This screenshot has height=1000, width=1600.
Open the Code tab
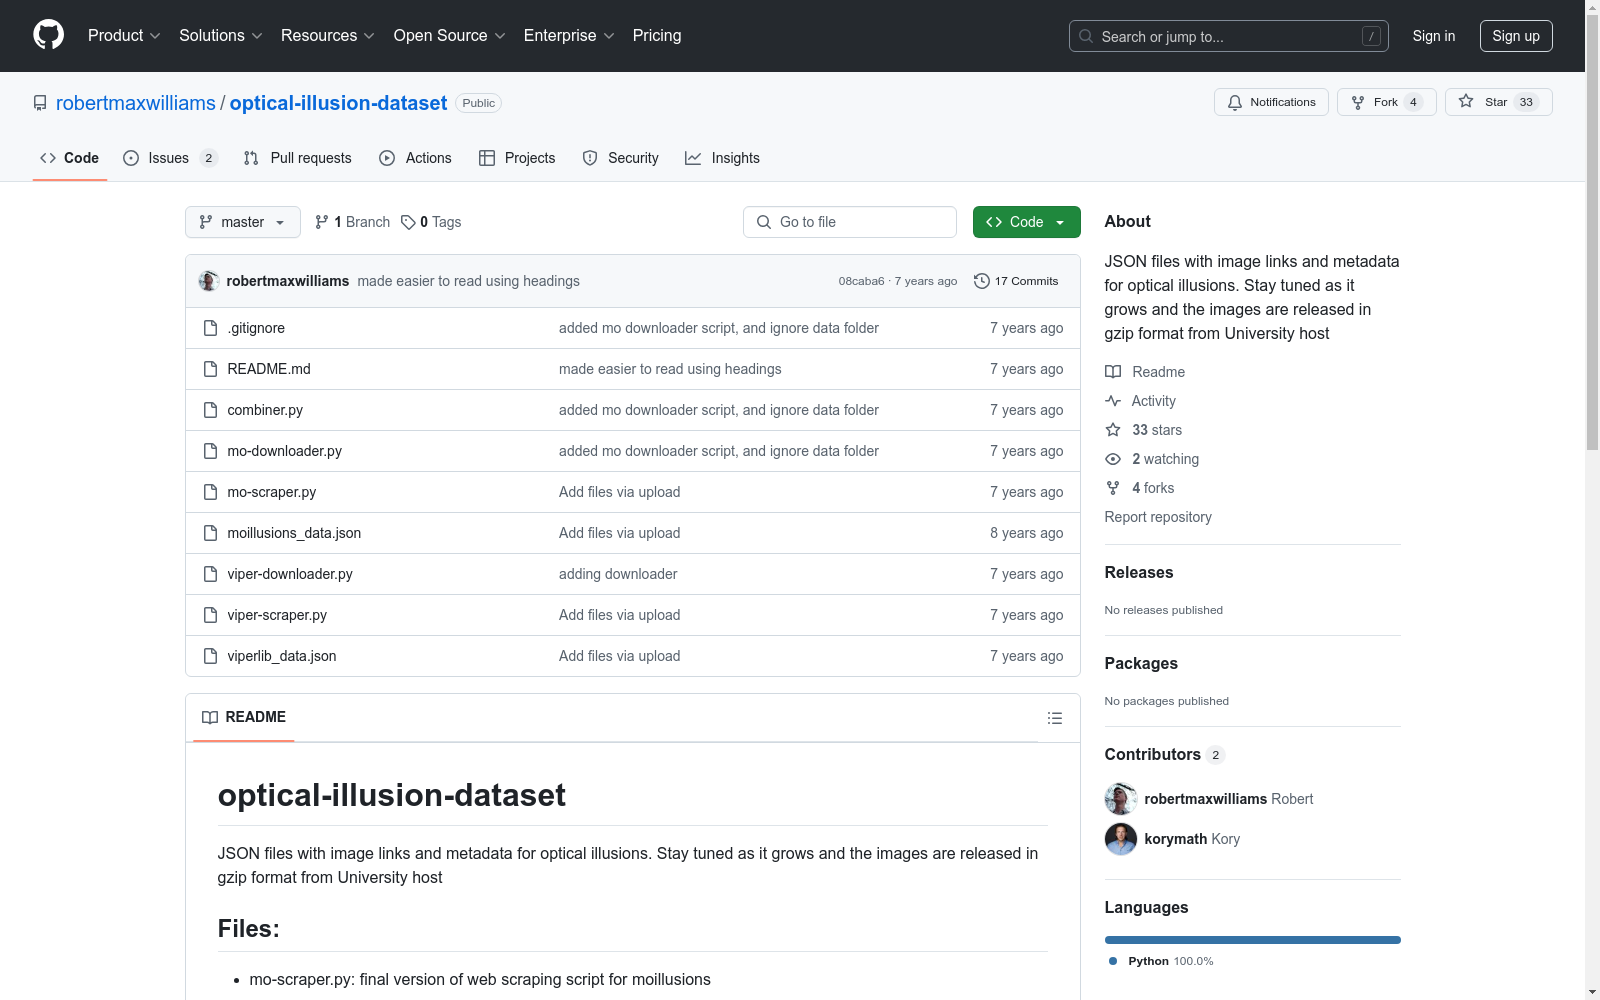click(x=70, y=158)
